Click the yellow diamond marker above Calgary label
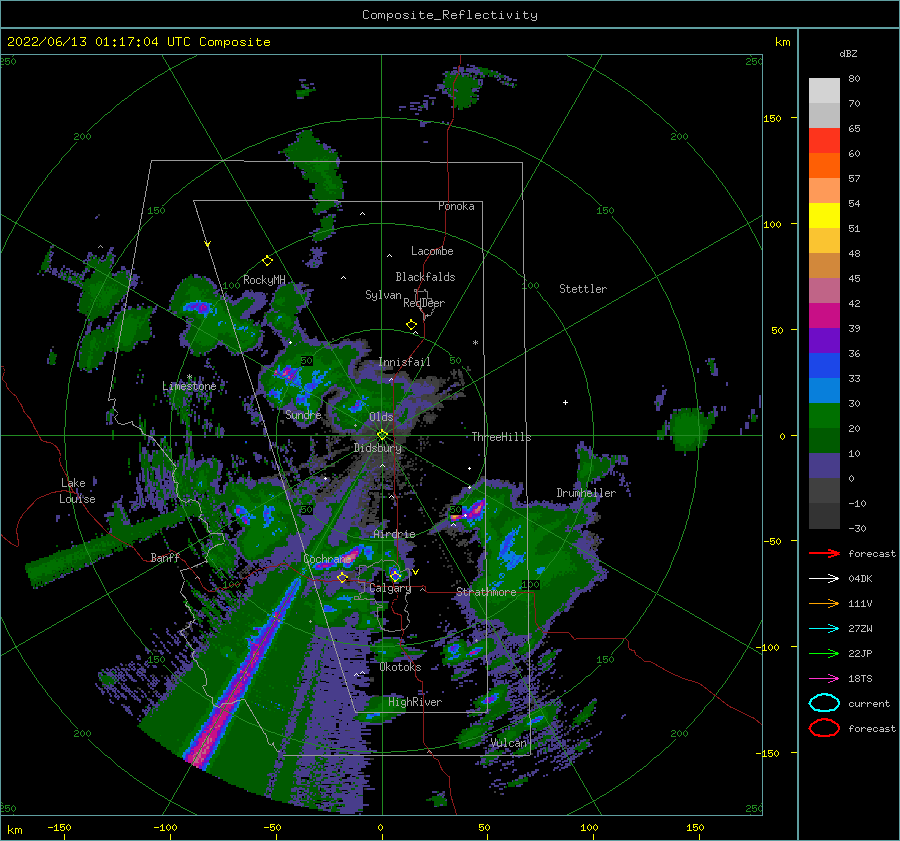900x841 pixels. pos(395,575)
